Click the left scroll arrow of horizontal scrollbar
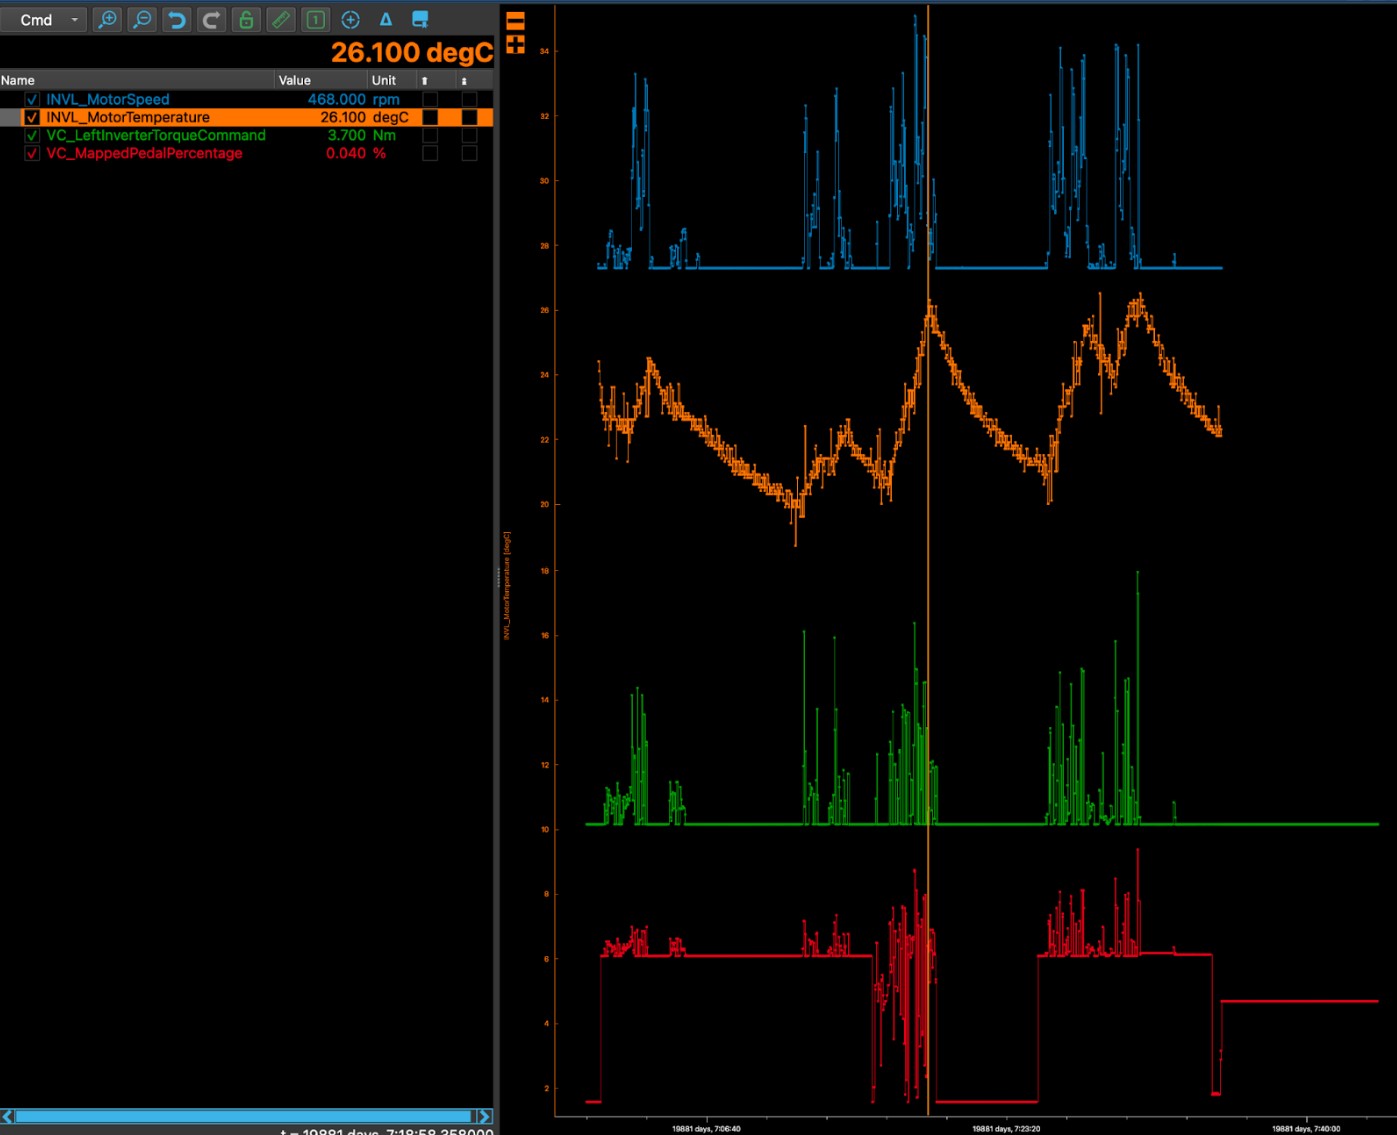Image resolution: width=1397 pixels, height=1135 pixels. tap(8, 1116)
